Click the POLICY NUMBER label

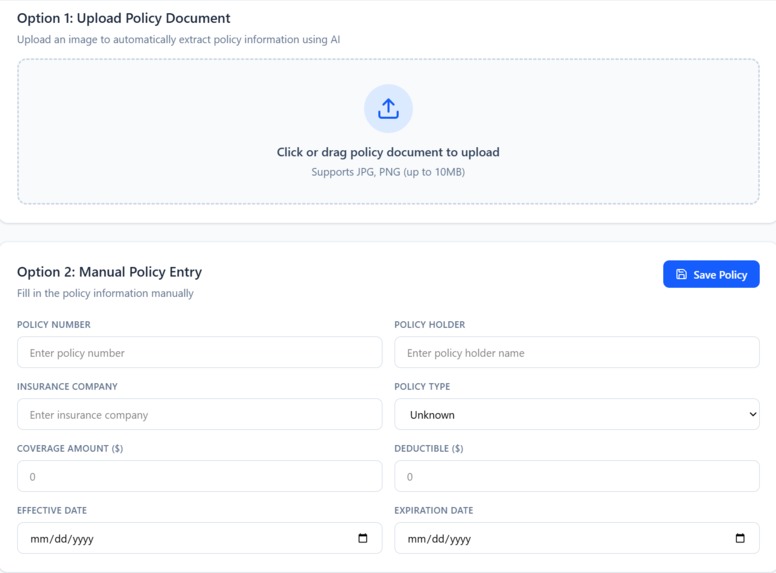coord(54,325)
